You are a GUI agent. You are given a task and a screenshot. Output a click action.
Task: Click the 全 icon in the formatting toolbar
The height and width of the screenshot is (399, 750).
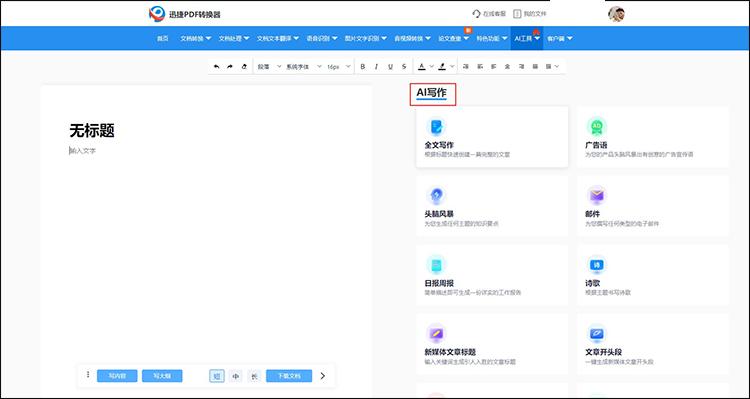tap(507, 66)
